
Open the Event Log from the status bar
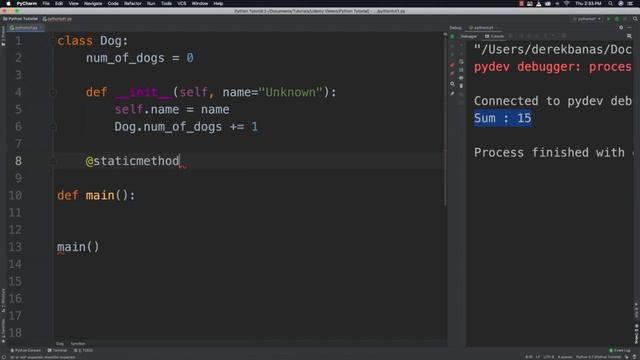click(x=620, y=350)
